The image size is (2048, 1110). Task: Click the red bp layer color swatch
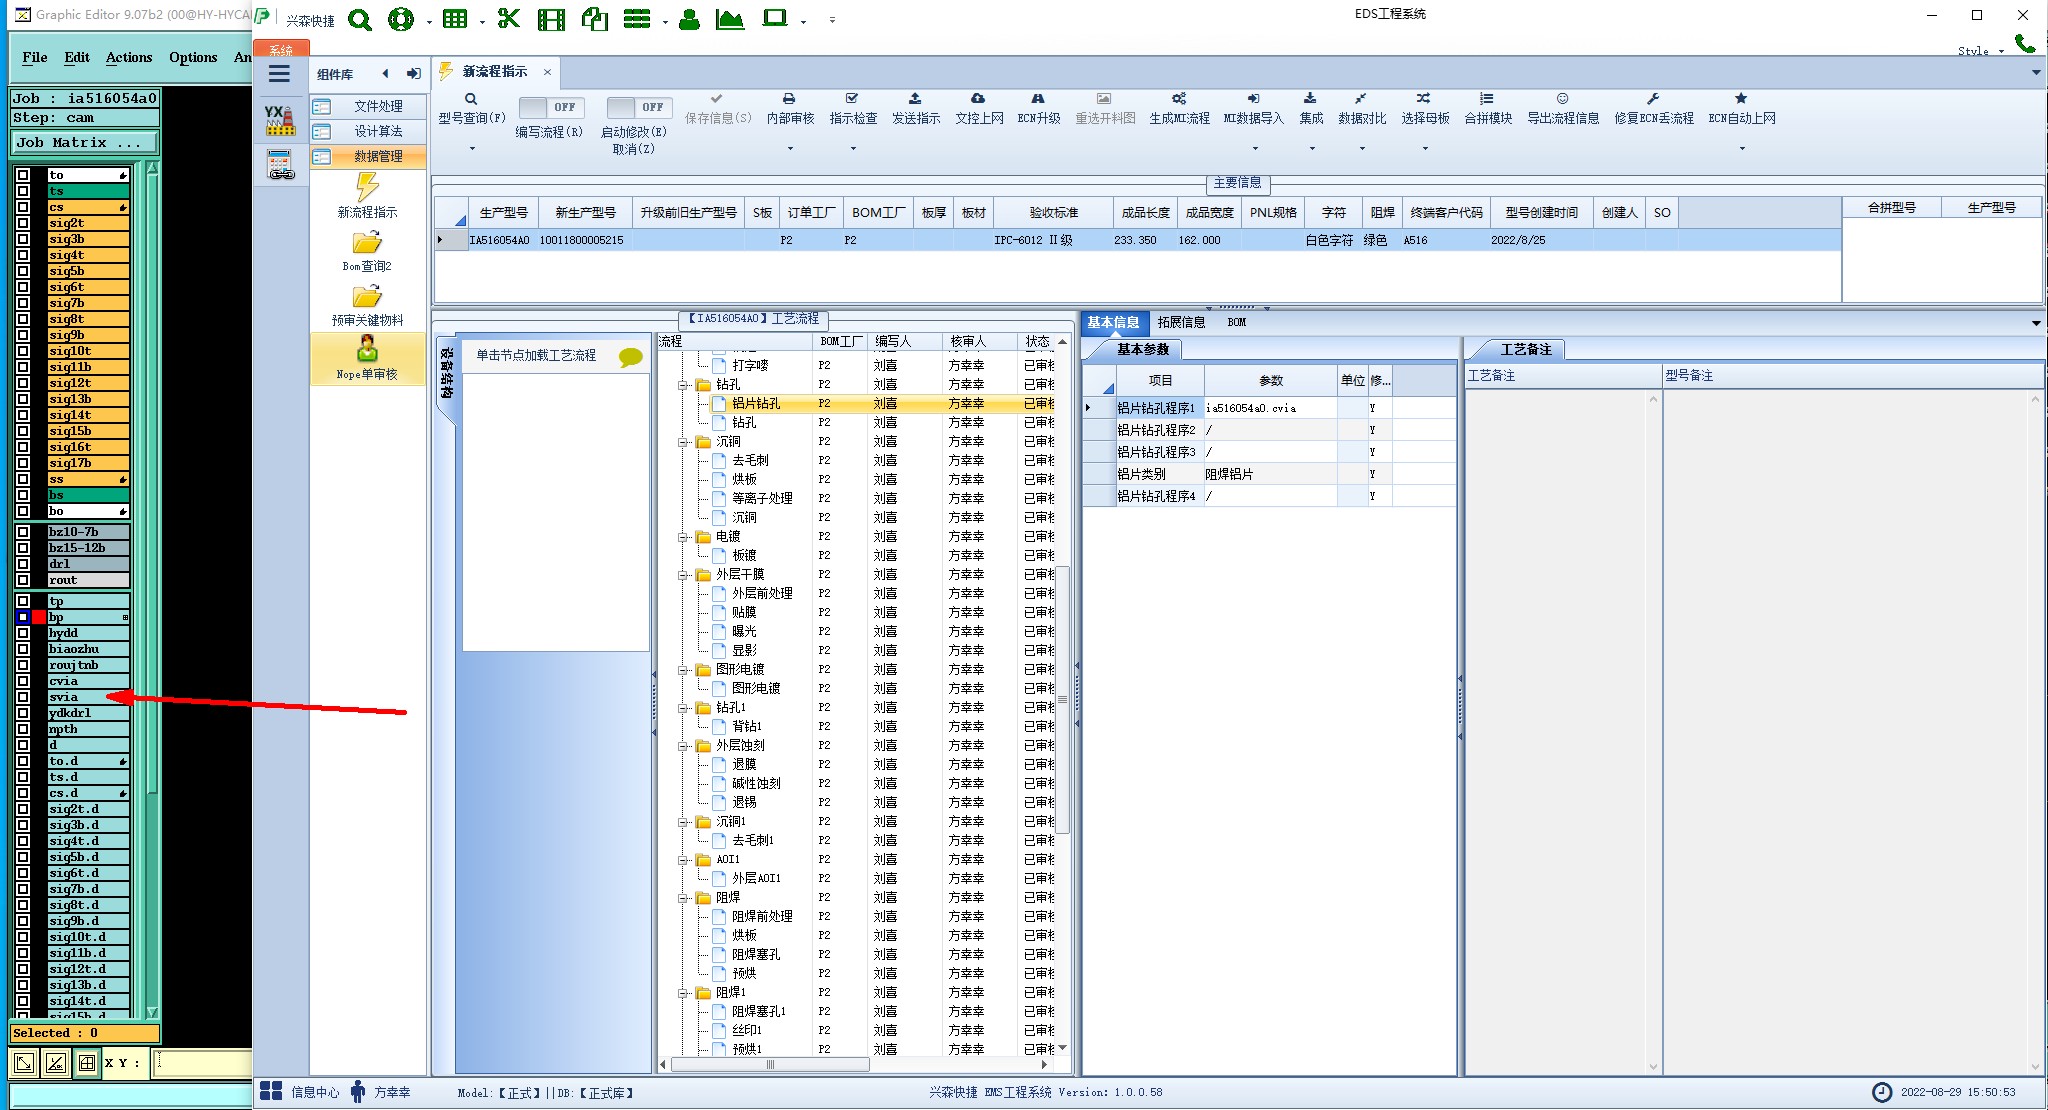pos(39,617)
